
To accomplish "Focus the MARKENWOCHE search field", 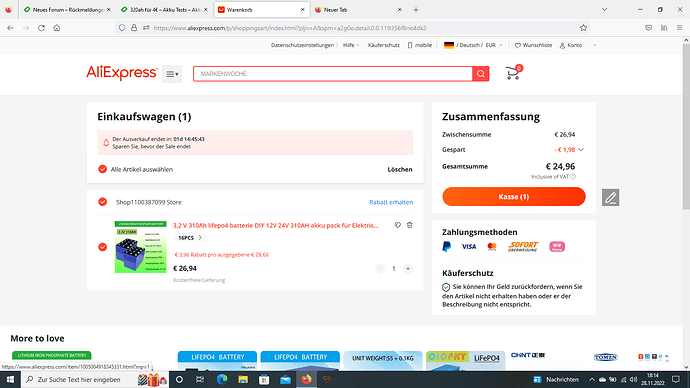I will click(x=333, y=74).
